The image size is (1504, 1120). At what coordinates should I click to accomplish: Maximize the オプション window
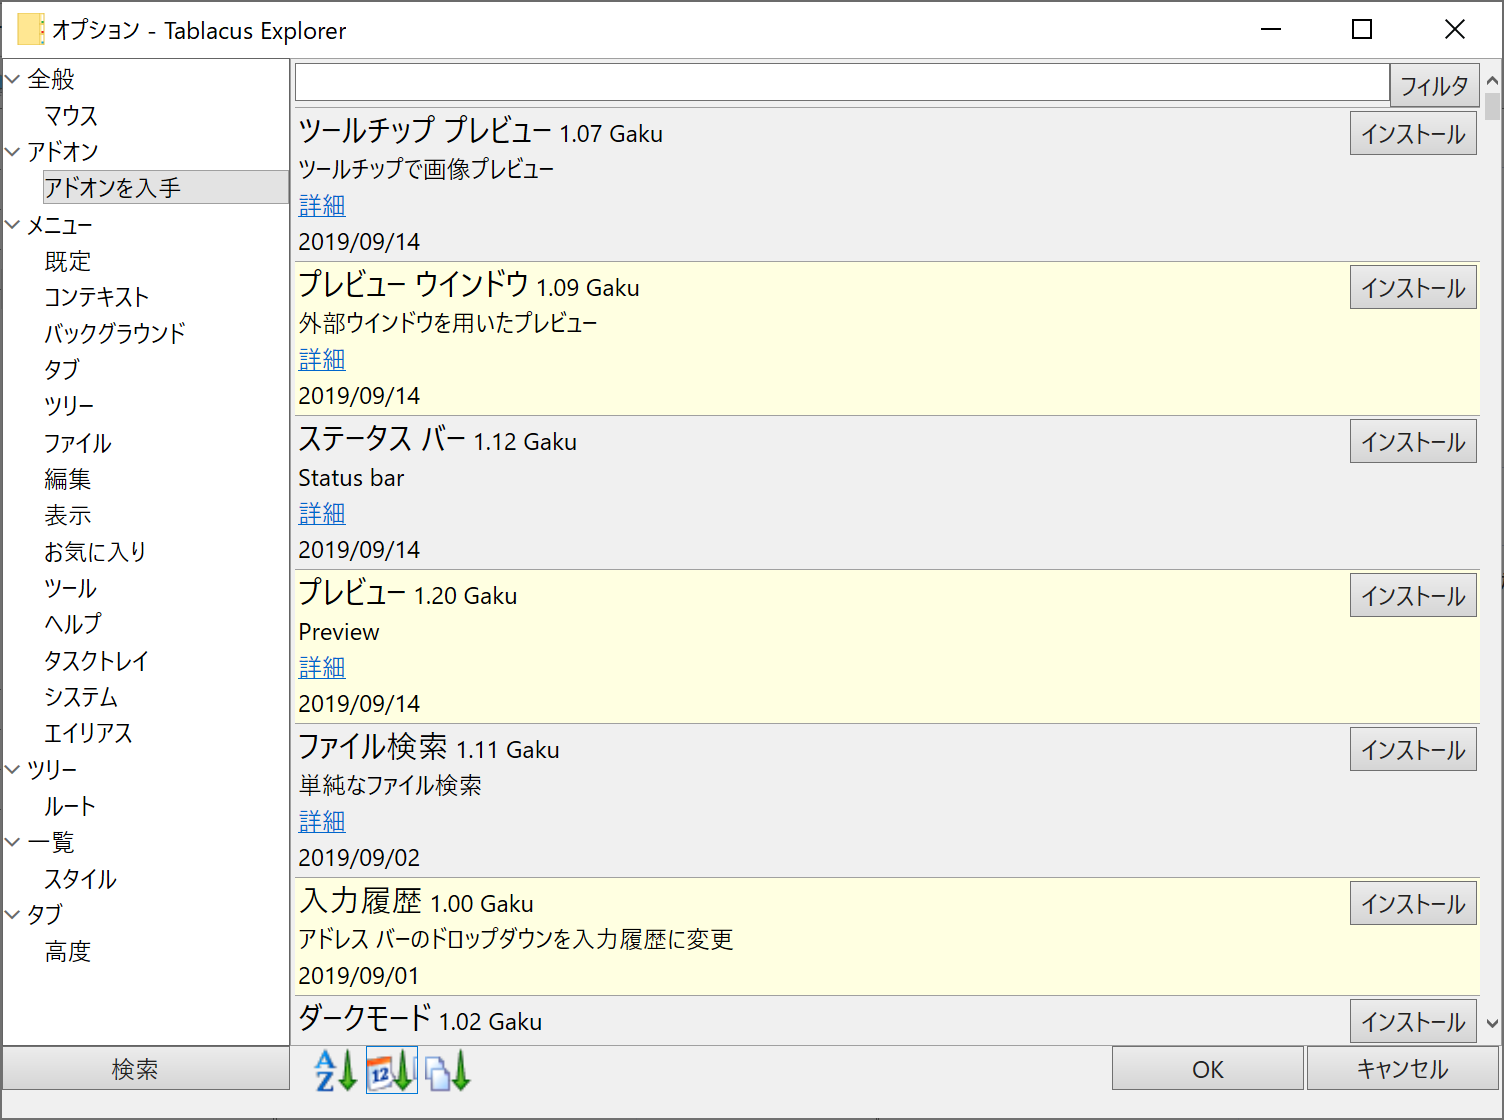tap(1362, 30)
